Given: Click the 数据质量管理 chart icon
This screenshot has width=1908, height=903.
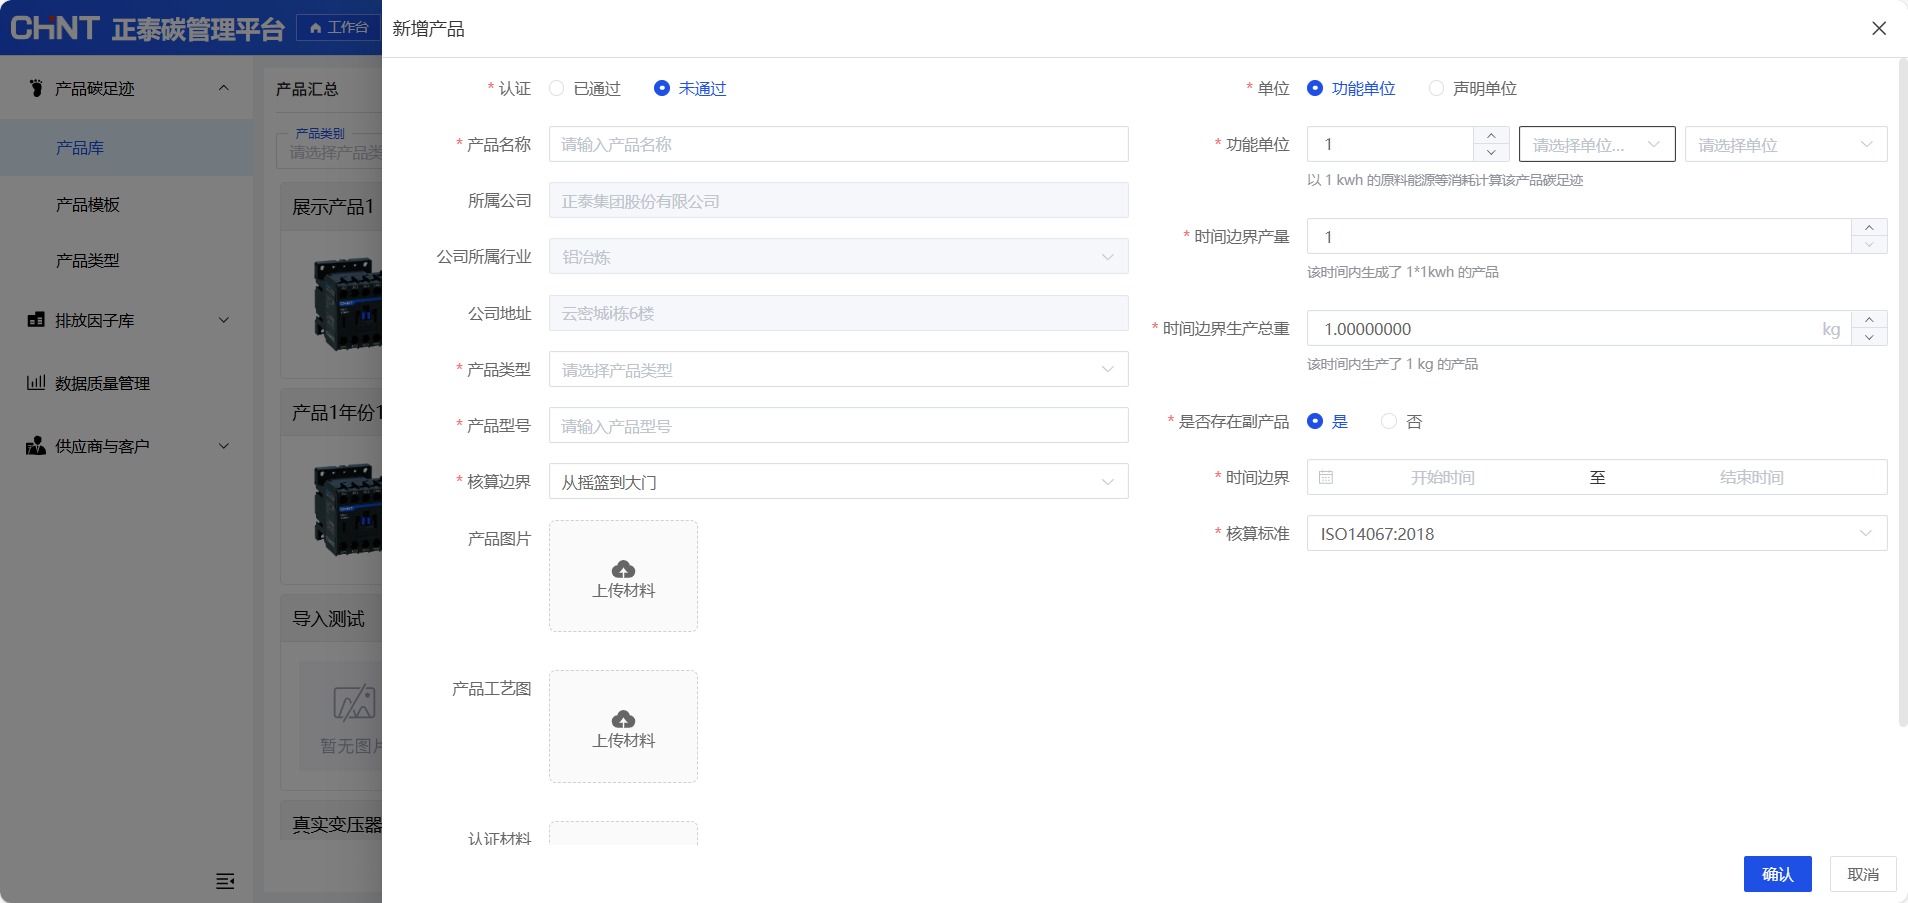Looking at the screenshot, I should pyautogui.click(x=36, y=382).
